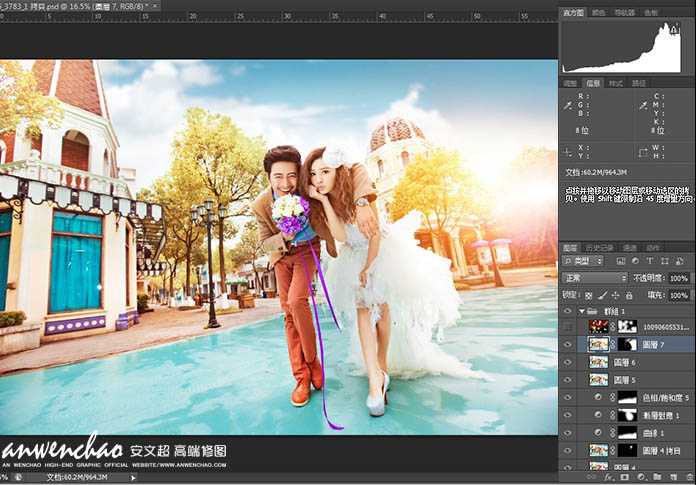Hide layer 图层 7
The height and width of the screenshot is (485, 696).
[568, 344]
